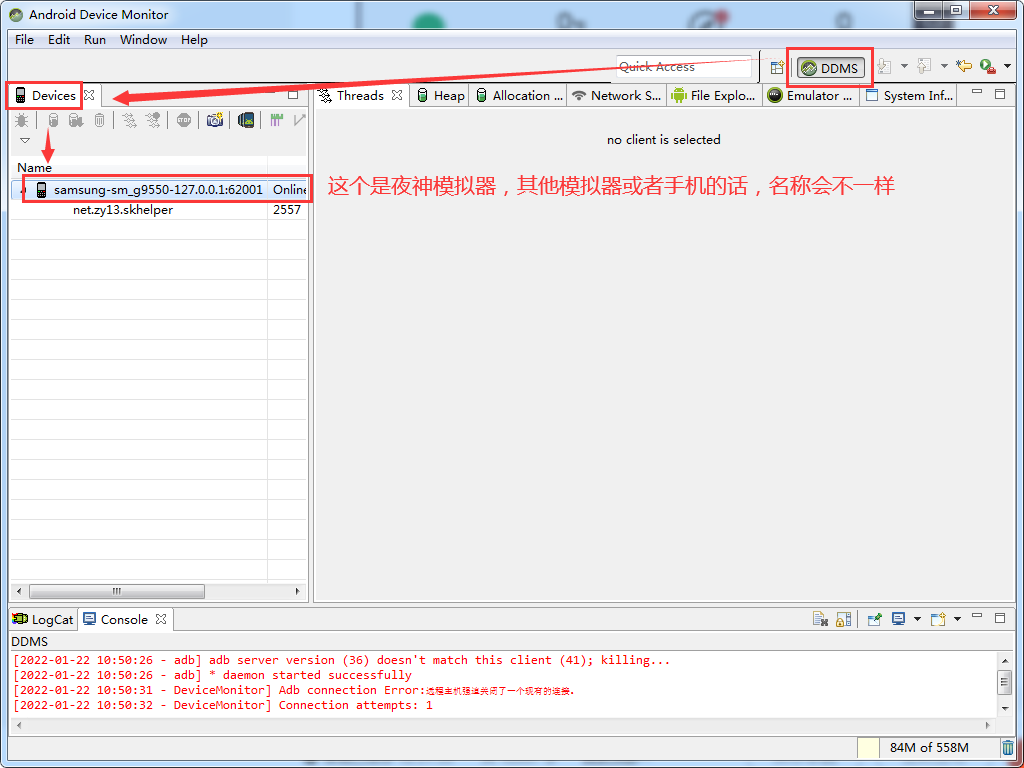Screen dimensions: 1024x768
Task: Click the garbage collector trash icon
Action: tap(1008, 748)
